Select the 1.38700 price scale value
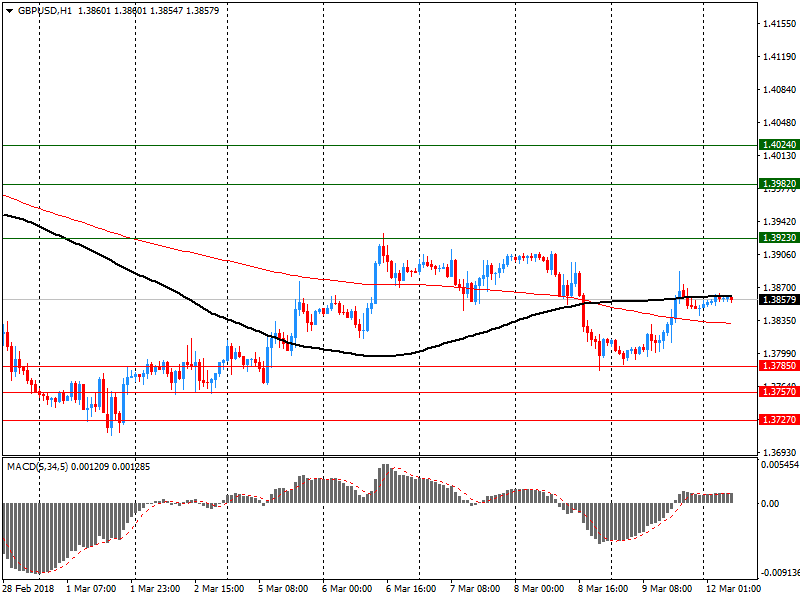 pos(780,288)
